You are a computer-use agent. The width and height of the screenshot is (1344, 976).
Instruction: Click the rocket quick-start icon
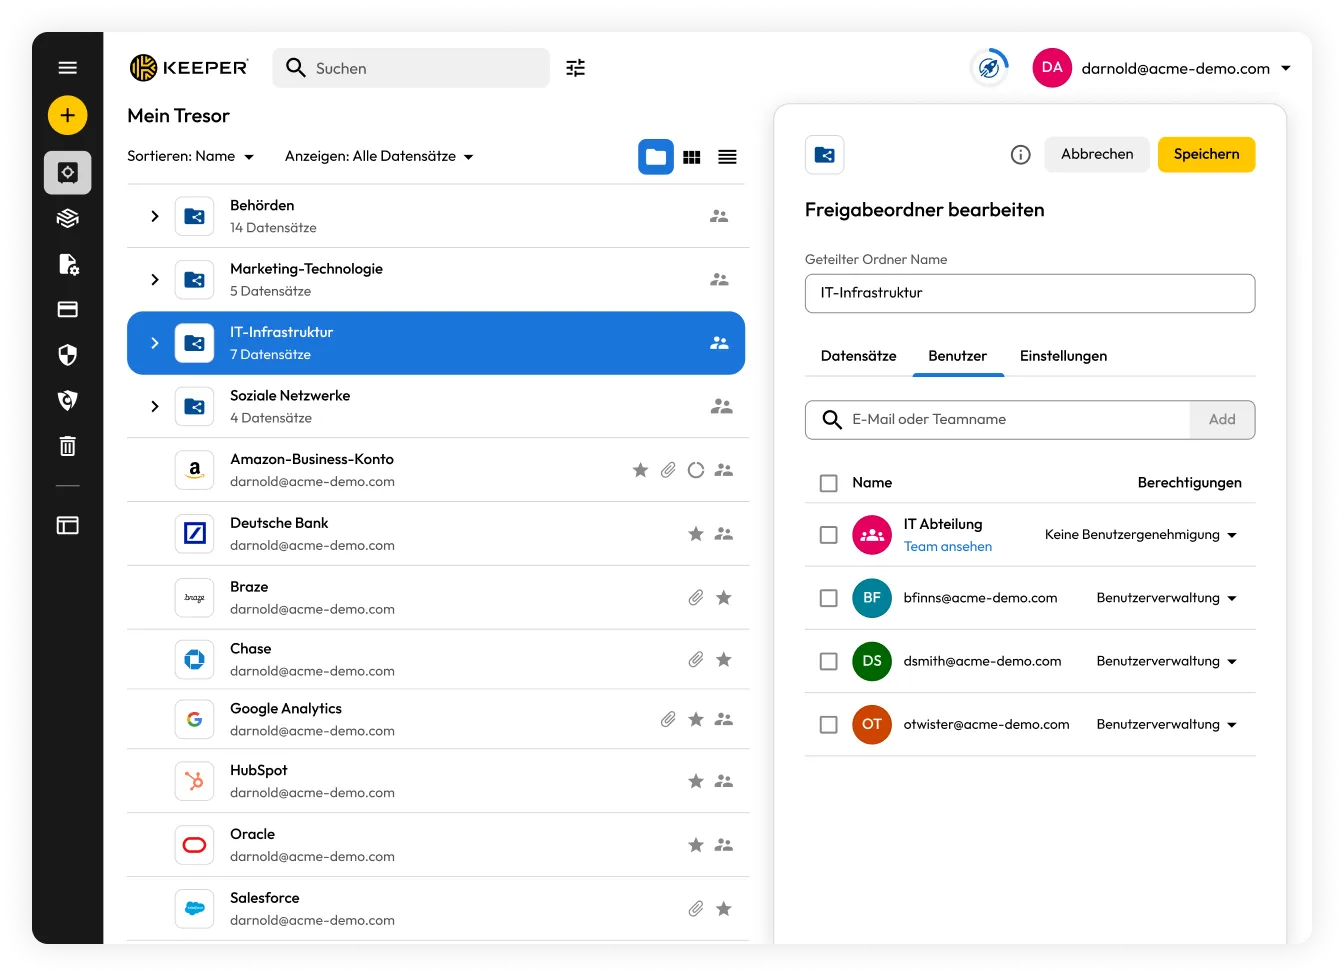pos(989,68)
